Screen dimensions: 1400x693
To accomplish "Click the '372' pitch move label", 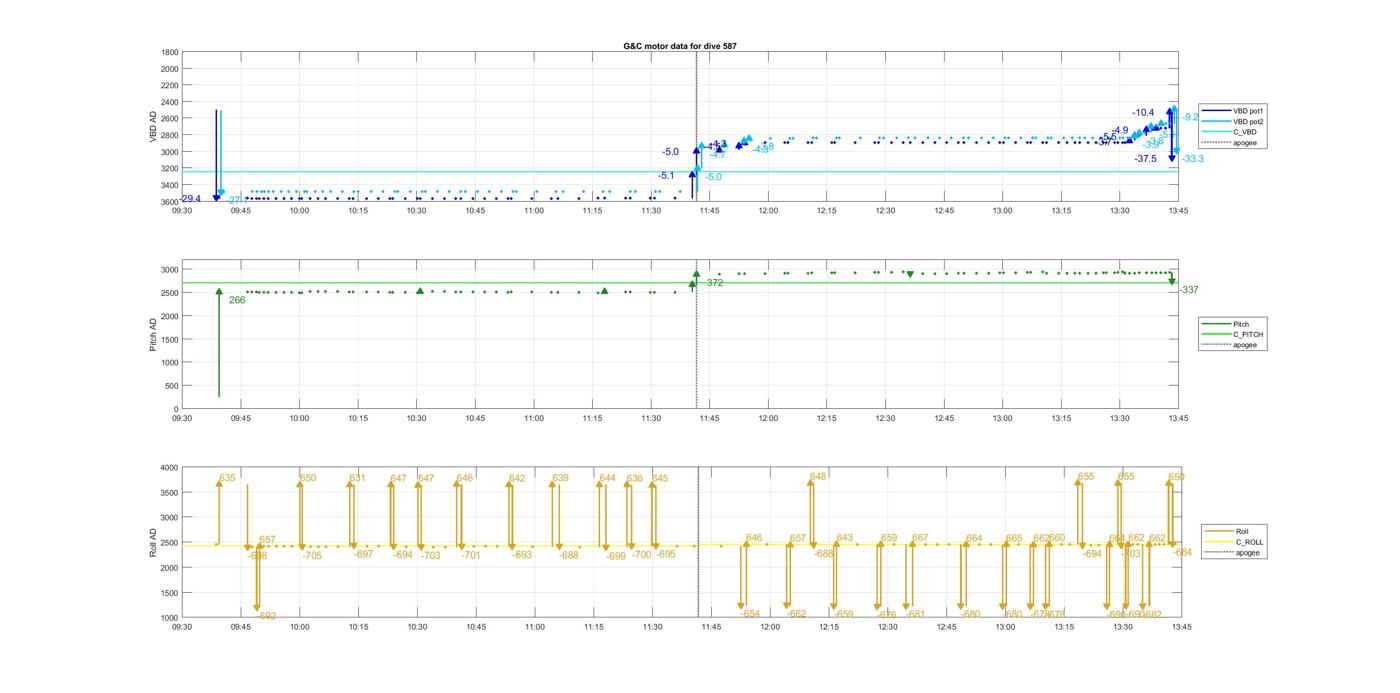I will pyautogui.click(x=714, y=283).
